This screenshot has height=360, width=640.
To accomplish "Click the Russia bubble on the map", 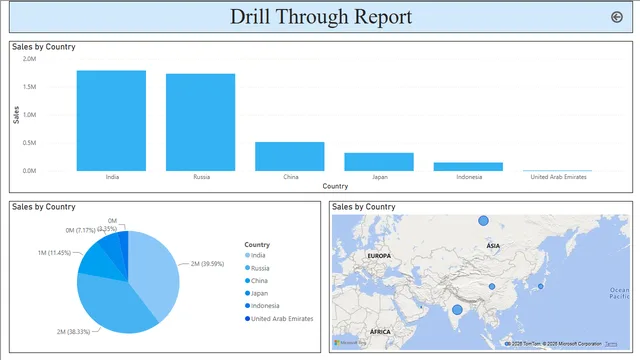I will point(483,221).
